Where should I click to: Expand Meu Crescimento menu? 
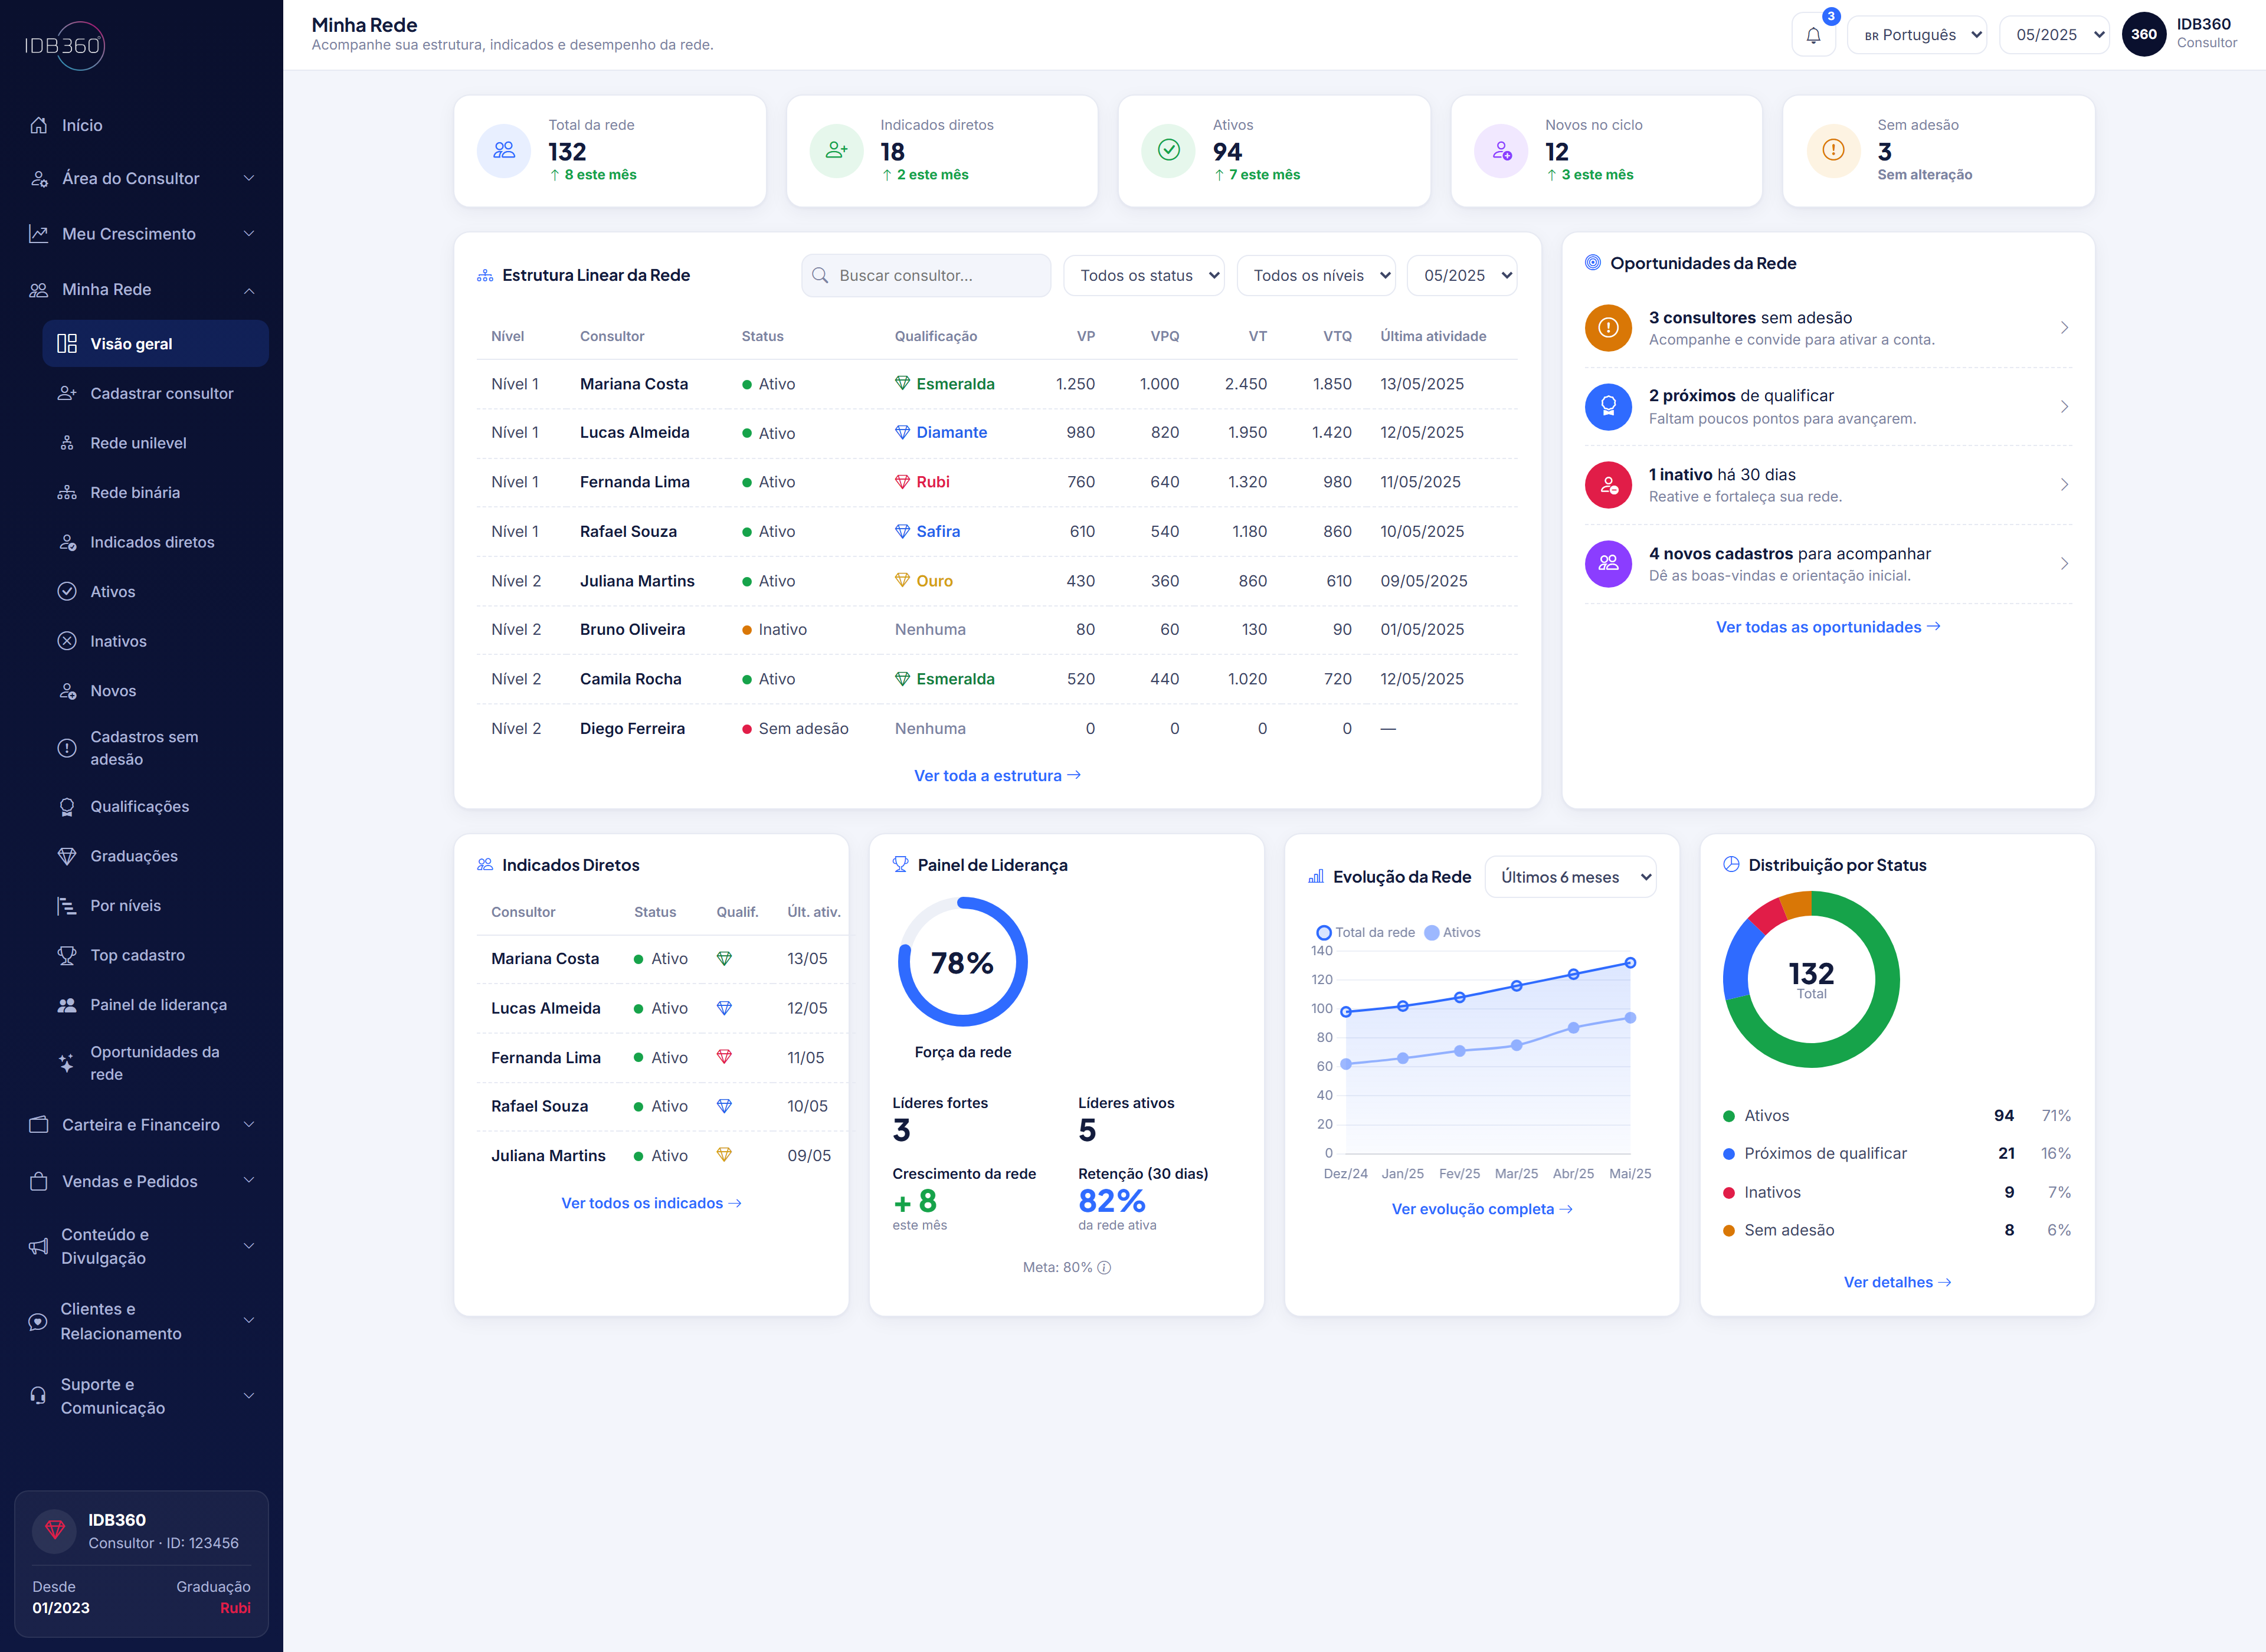(141, 234)
